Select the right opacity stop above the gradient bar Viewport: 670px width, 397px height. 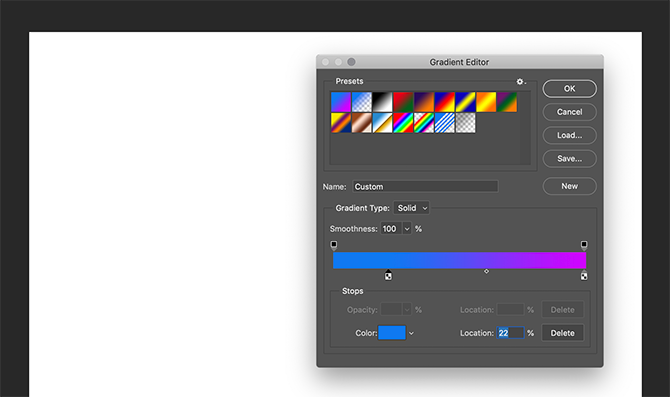(584, 245)
